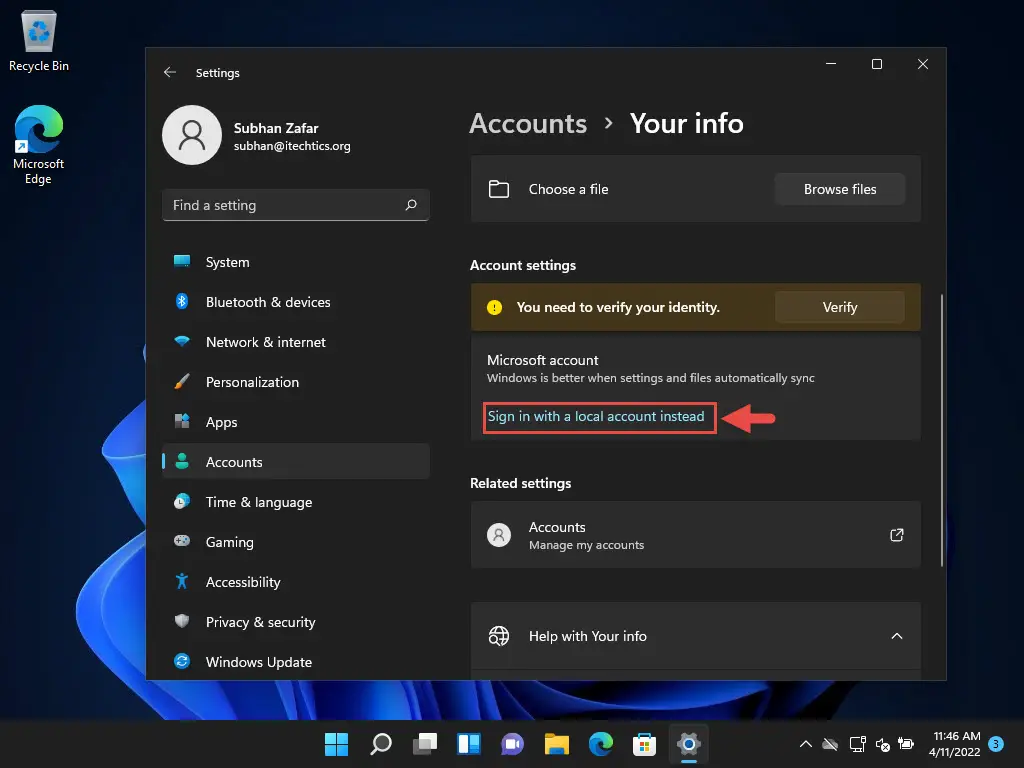This screenshot has width=1024, height=768.
Task: Show hidden icons in system tray
Action: [x=805, y=744]
